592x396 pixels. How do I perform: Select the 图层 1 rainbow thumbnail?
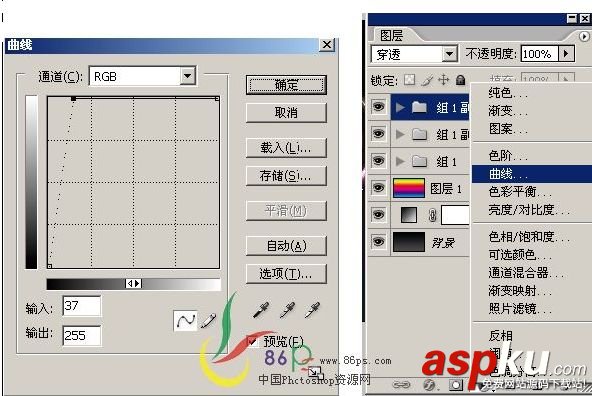click(409, 188)
